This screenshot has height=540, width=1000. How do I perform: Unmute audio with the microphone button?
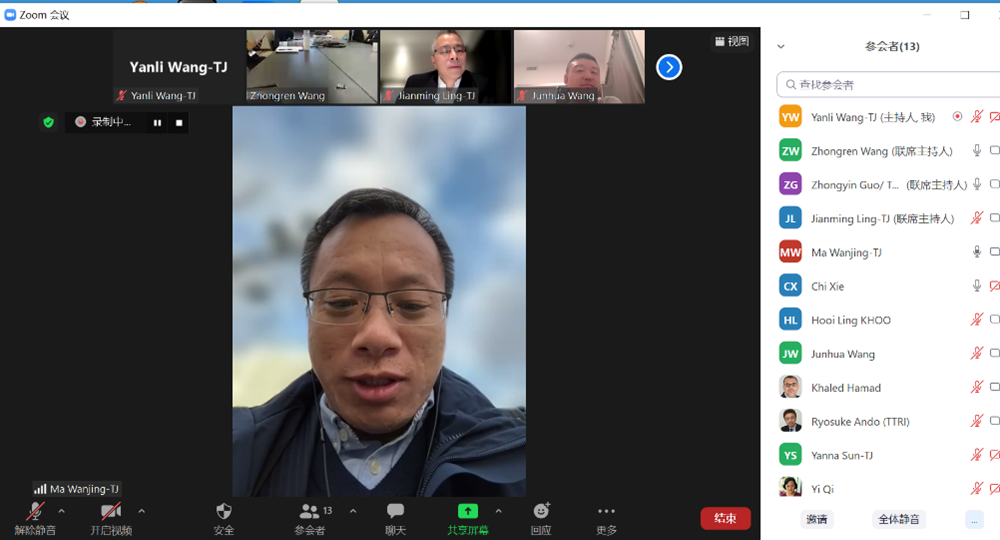35,512
